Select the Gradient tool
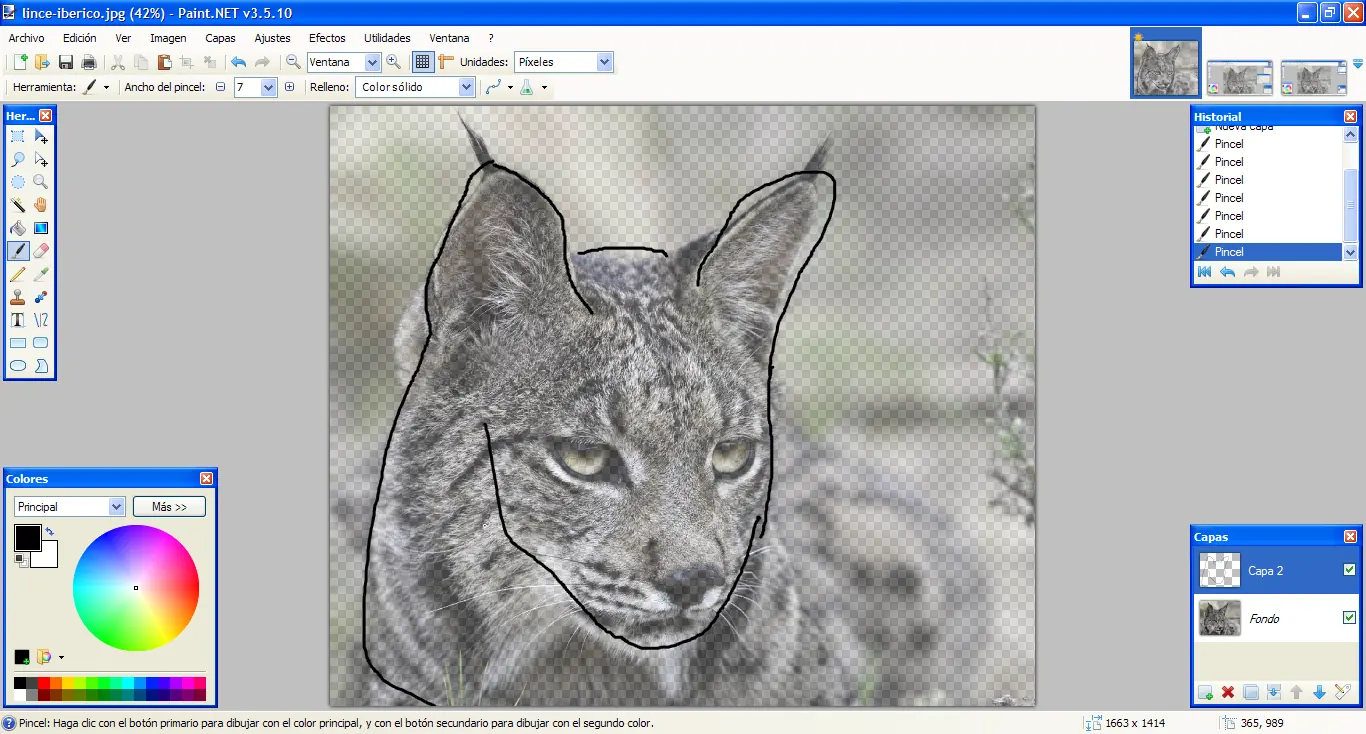Viewport: 1366px width, 734px height. pos(41,228)
